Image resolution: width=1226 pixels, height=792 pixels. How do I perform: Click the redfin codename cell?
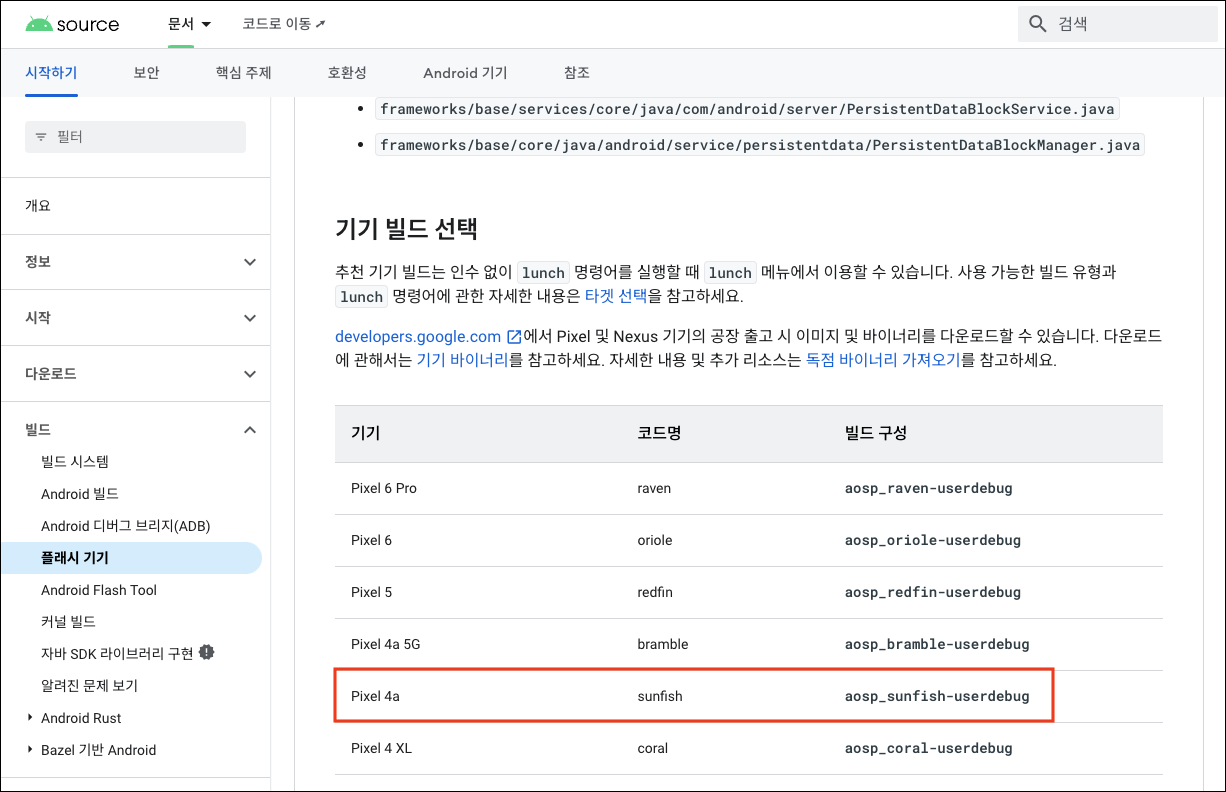point(655,593)
